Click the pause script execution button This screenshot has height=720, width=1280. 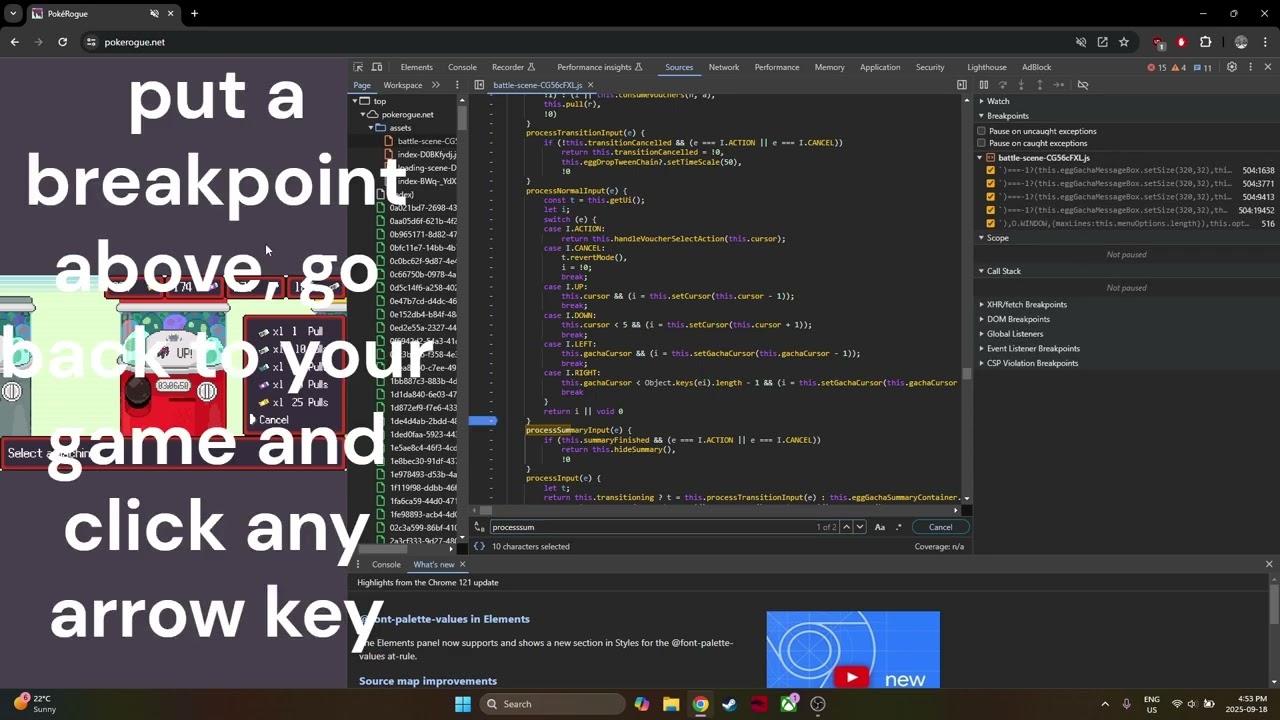[984, 85]
